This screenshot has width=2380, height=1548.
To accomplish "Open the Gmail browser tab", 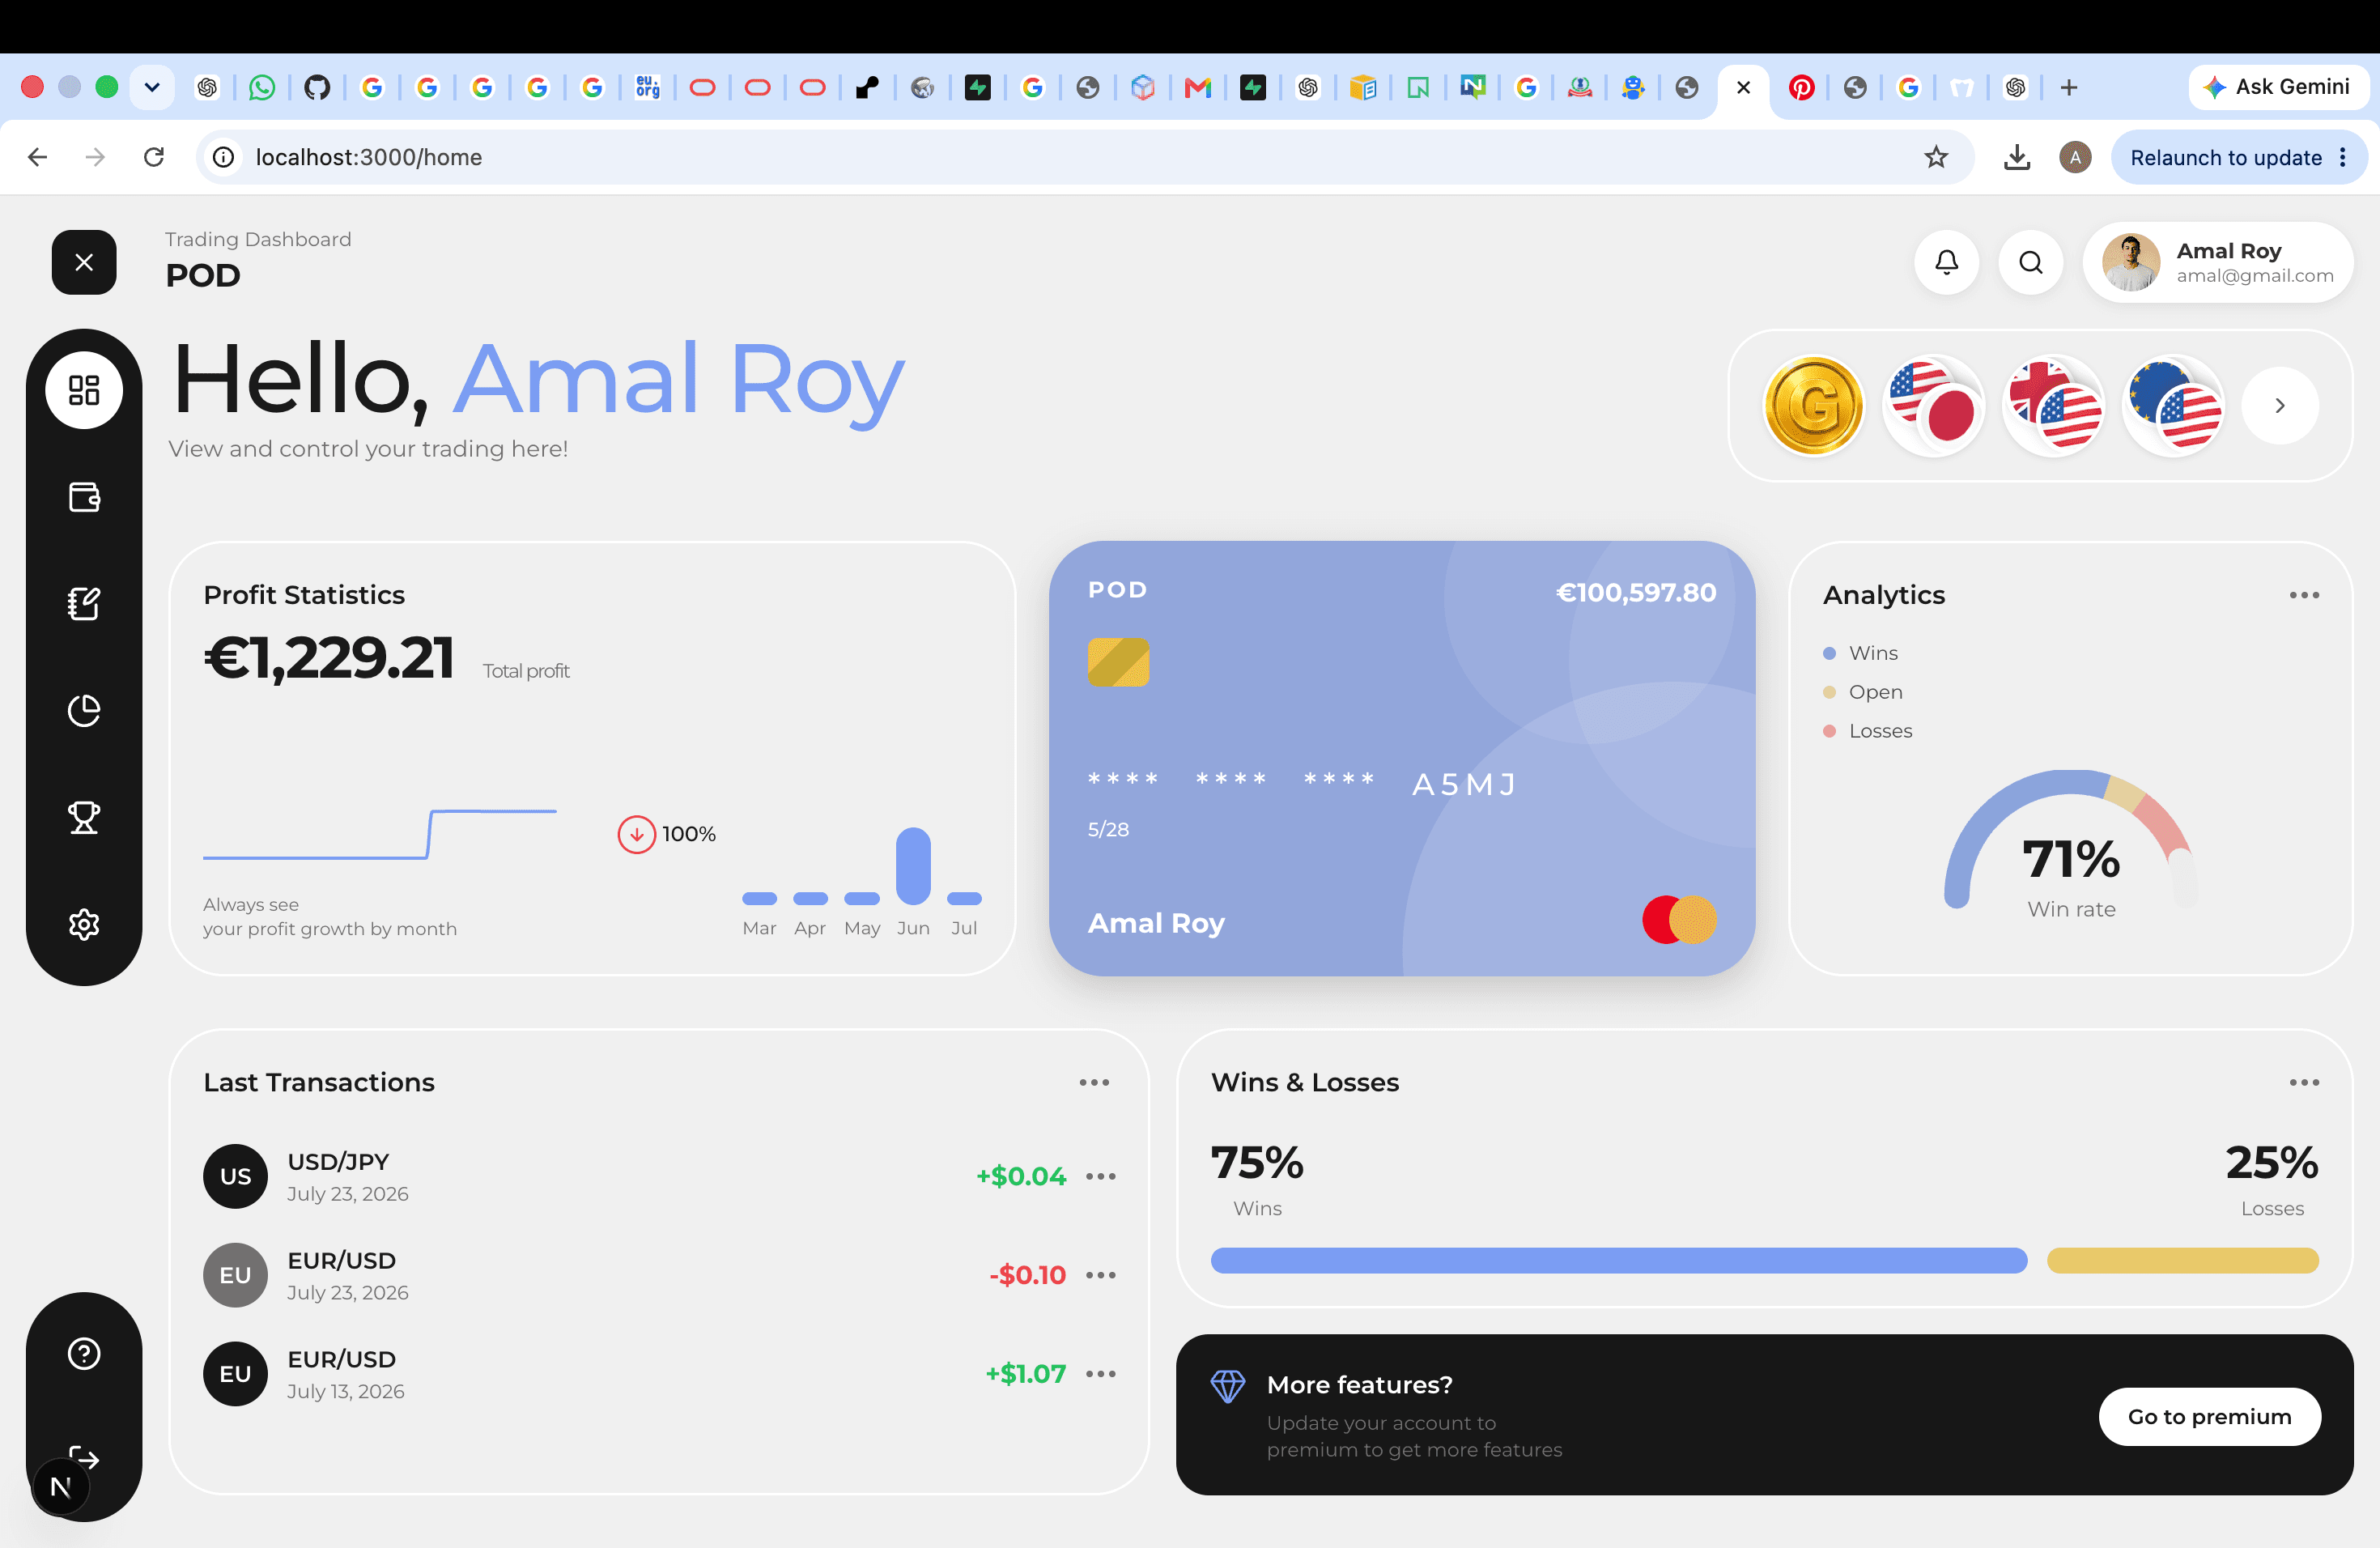I will click(x=1197, y=87).
